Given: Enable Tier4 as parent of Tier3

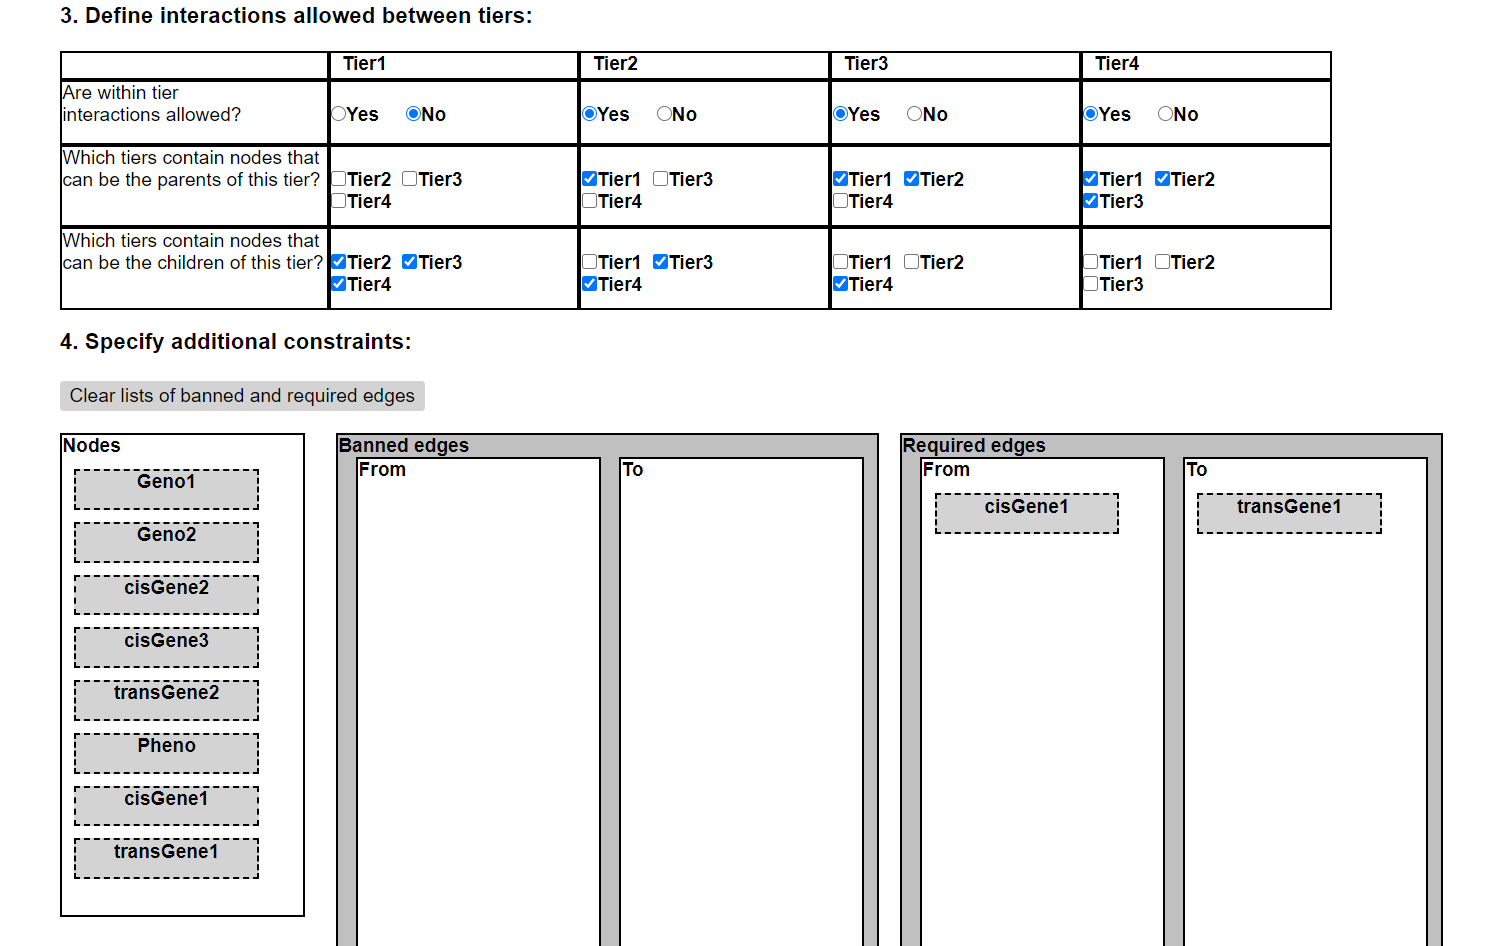Looking at the screenshot, I should (840, 201).
